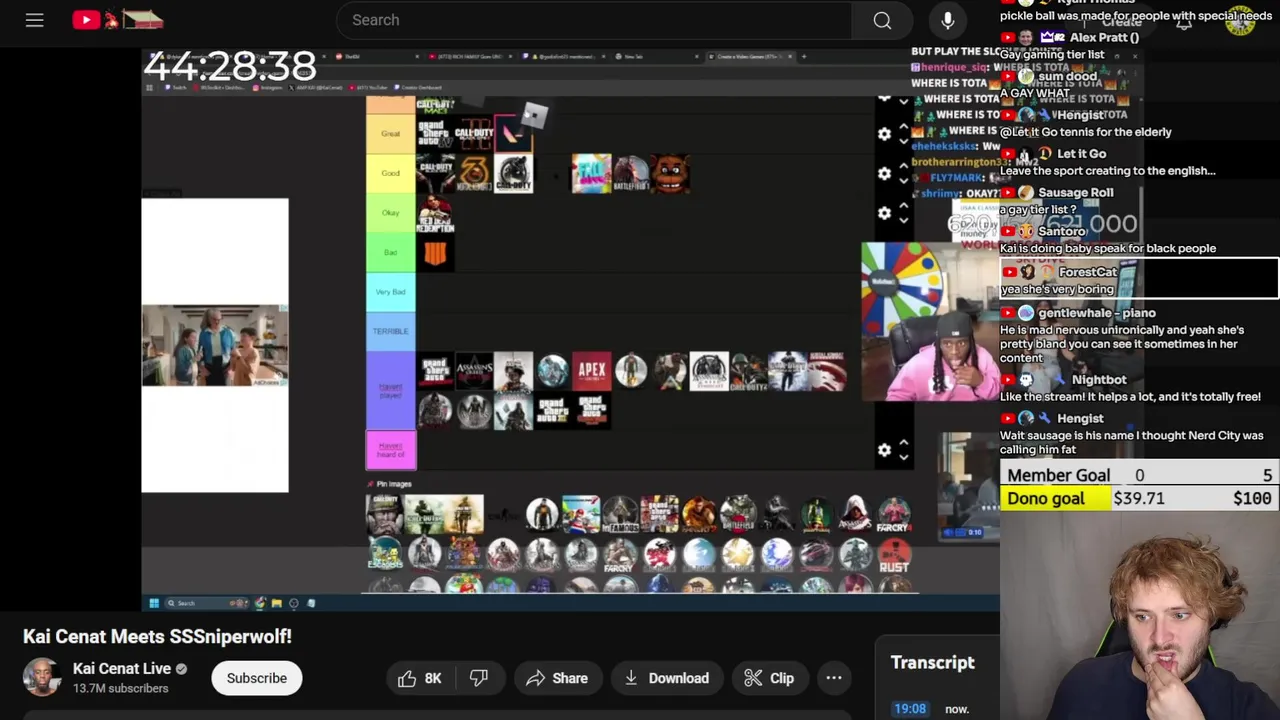The width and height of the screenshot is (1280, 720).
Task: Move Great row down with chevron
Action: pos(904,141)
